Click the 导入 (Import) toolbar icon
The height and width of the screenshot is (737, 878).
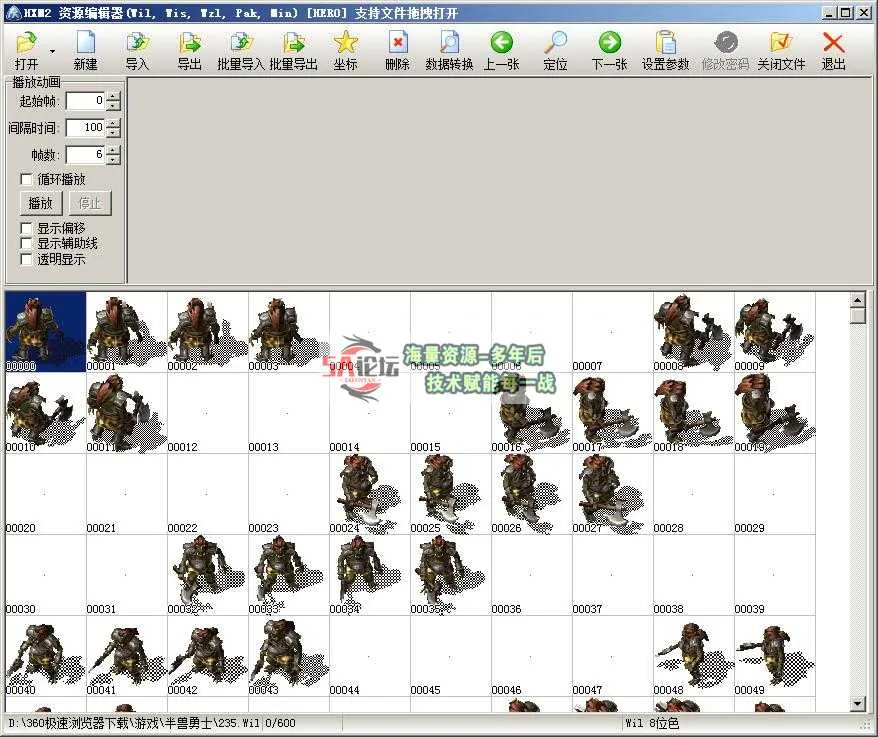(137, 43)
